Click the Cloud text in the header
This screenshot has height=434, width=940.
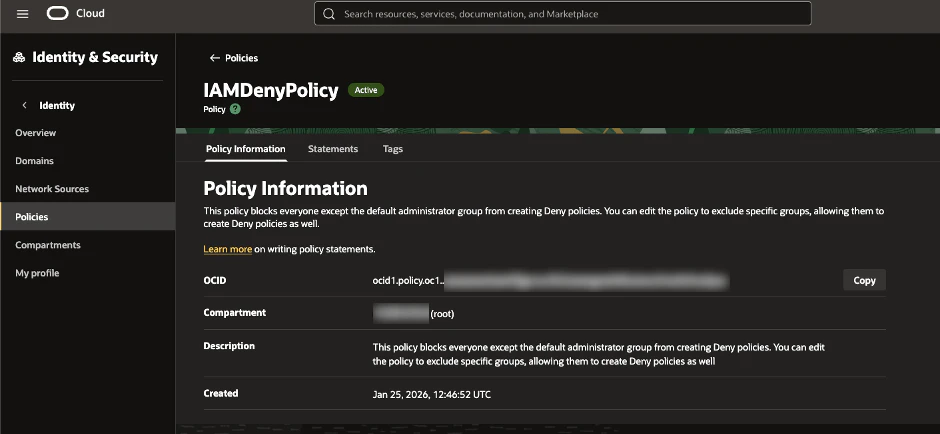coord(90,13)
